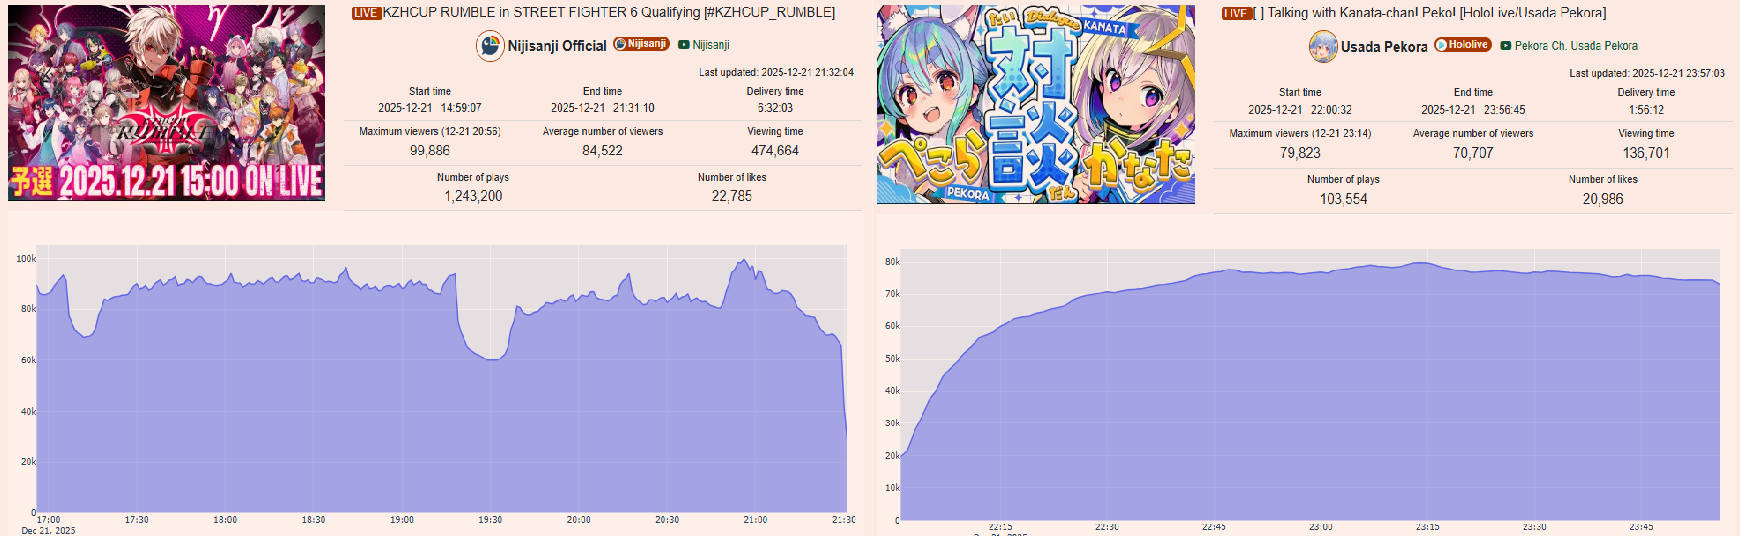Select start time value 2025-12-21 22:00:32
The height and width of the screenshot is (536, 1740).
pos(1300,110)
